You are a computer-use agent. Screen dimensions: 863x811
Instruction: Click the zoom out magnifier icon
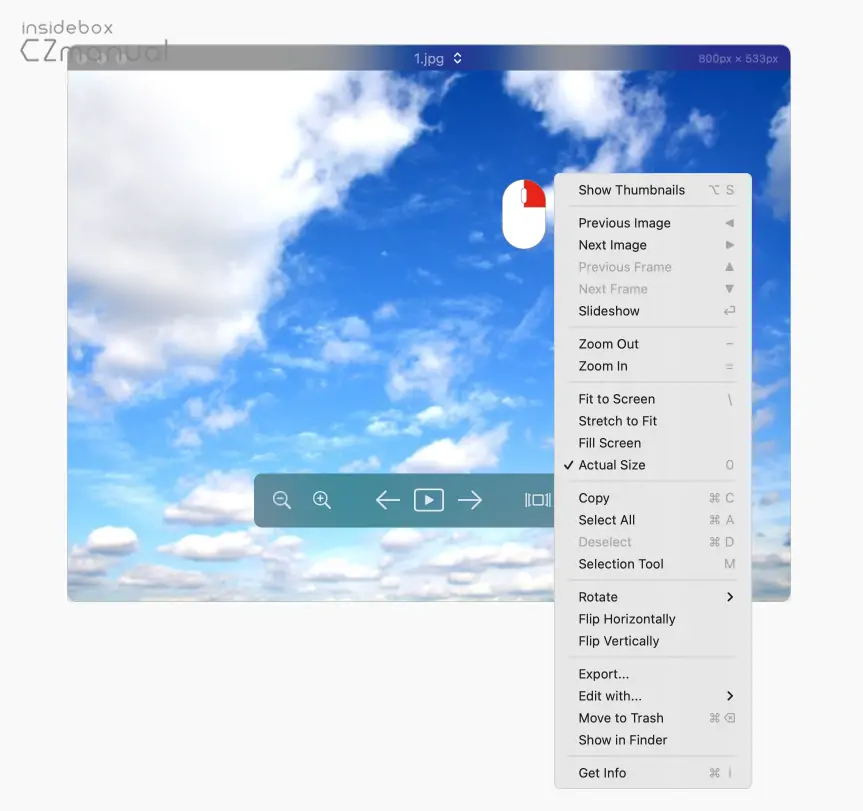click(x=282, y=500)
